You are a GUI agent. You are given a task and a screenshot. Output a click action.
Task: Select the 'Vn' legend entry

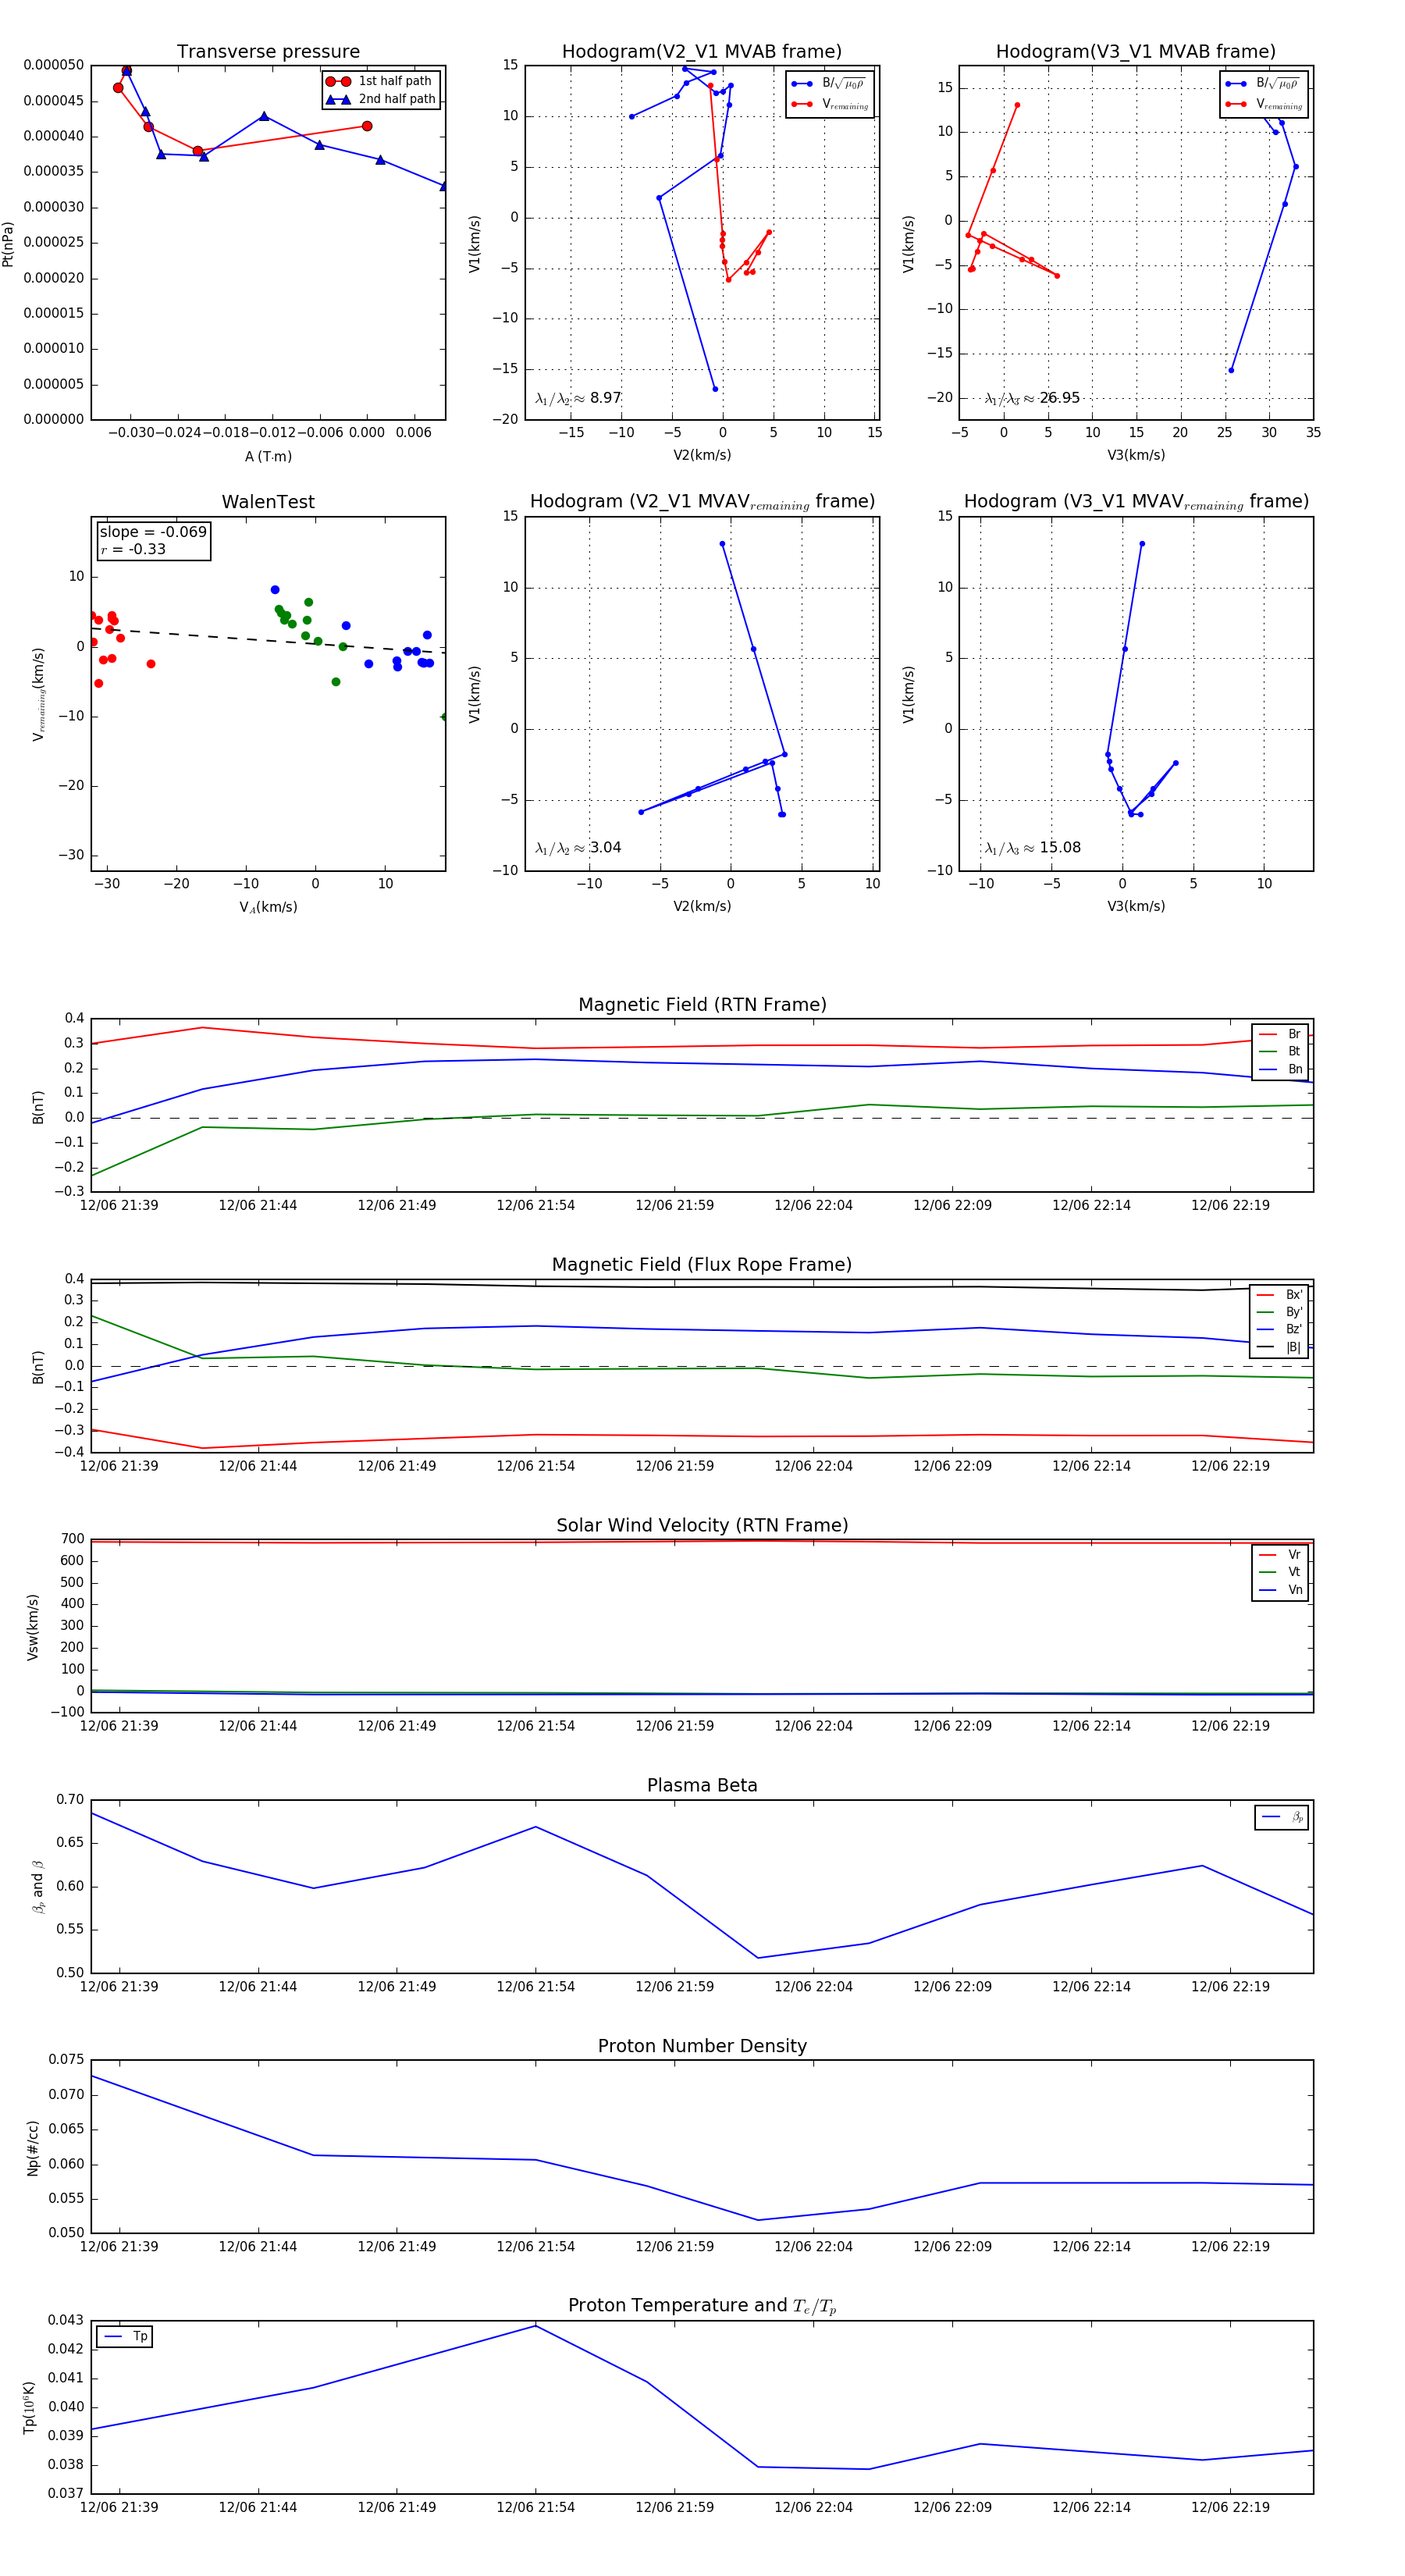pyautogui.click(x=1280, y=1591)
